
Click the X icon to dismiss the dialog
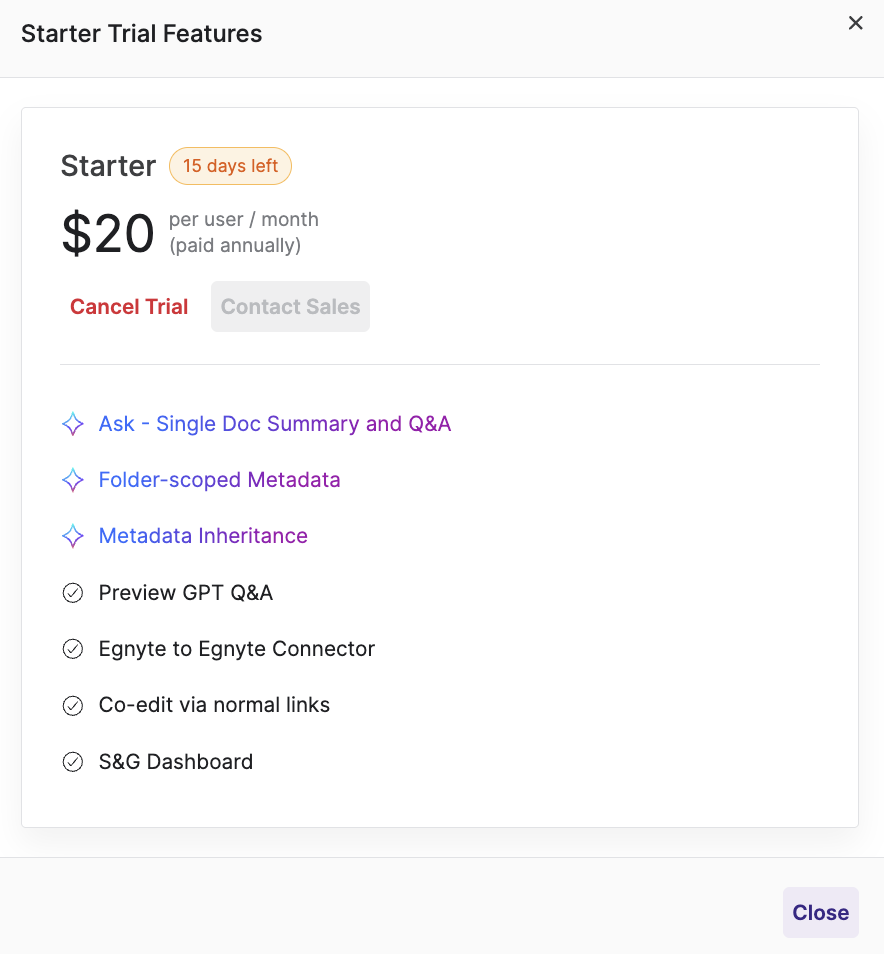click(x=856, y=22)
